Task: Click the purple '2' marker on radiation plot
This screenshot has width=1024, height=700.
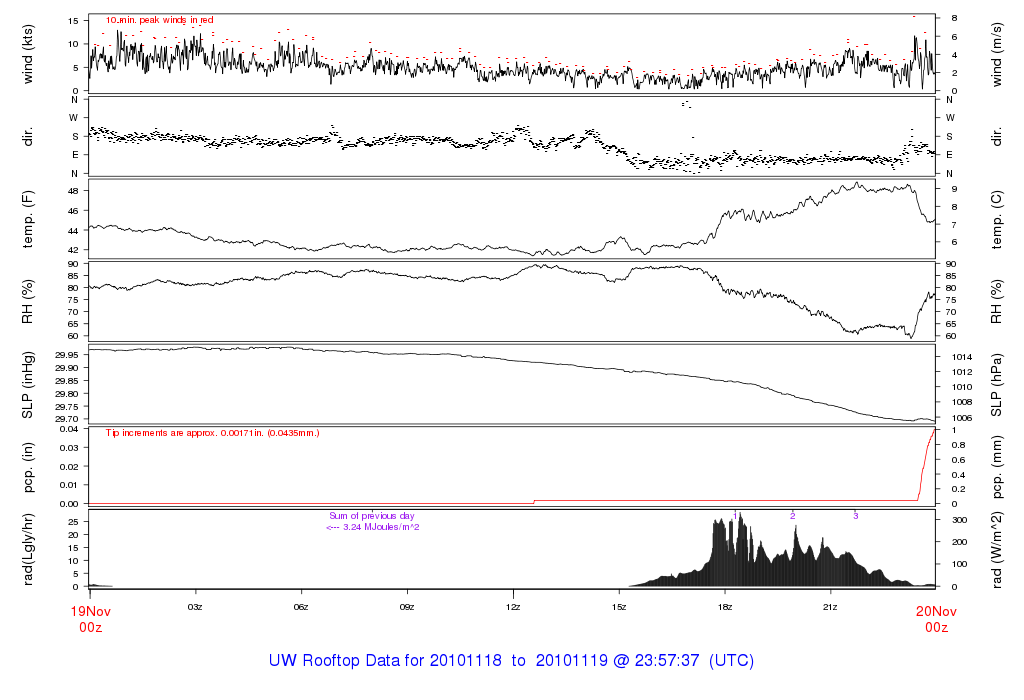Action: (792, 516)
